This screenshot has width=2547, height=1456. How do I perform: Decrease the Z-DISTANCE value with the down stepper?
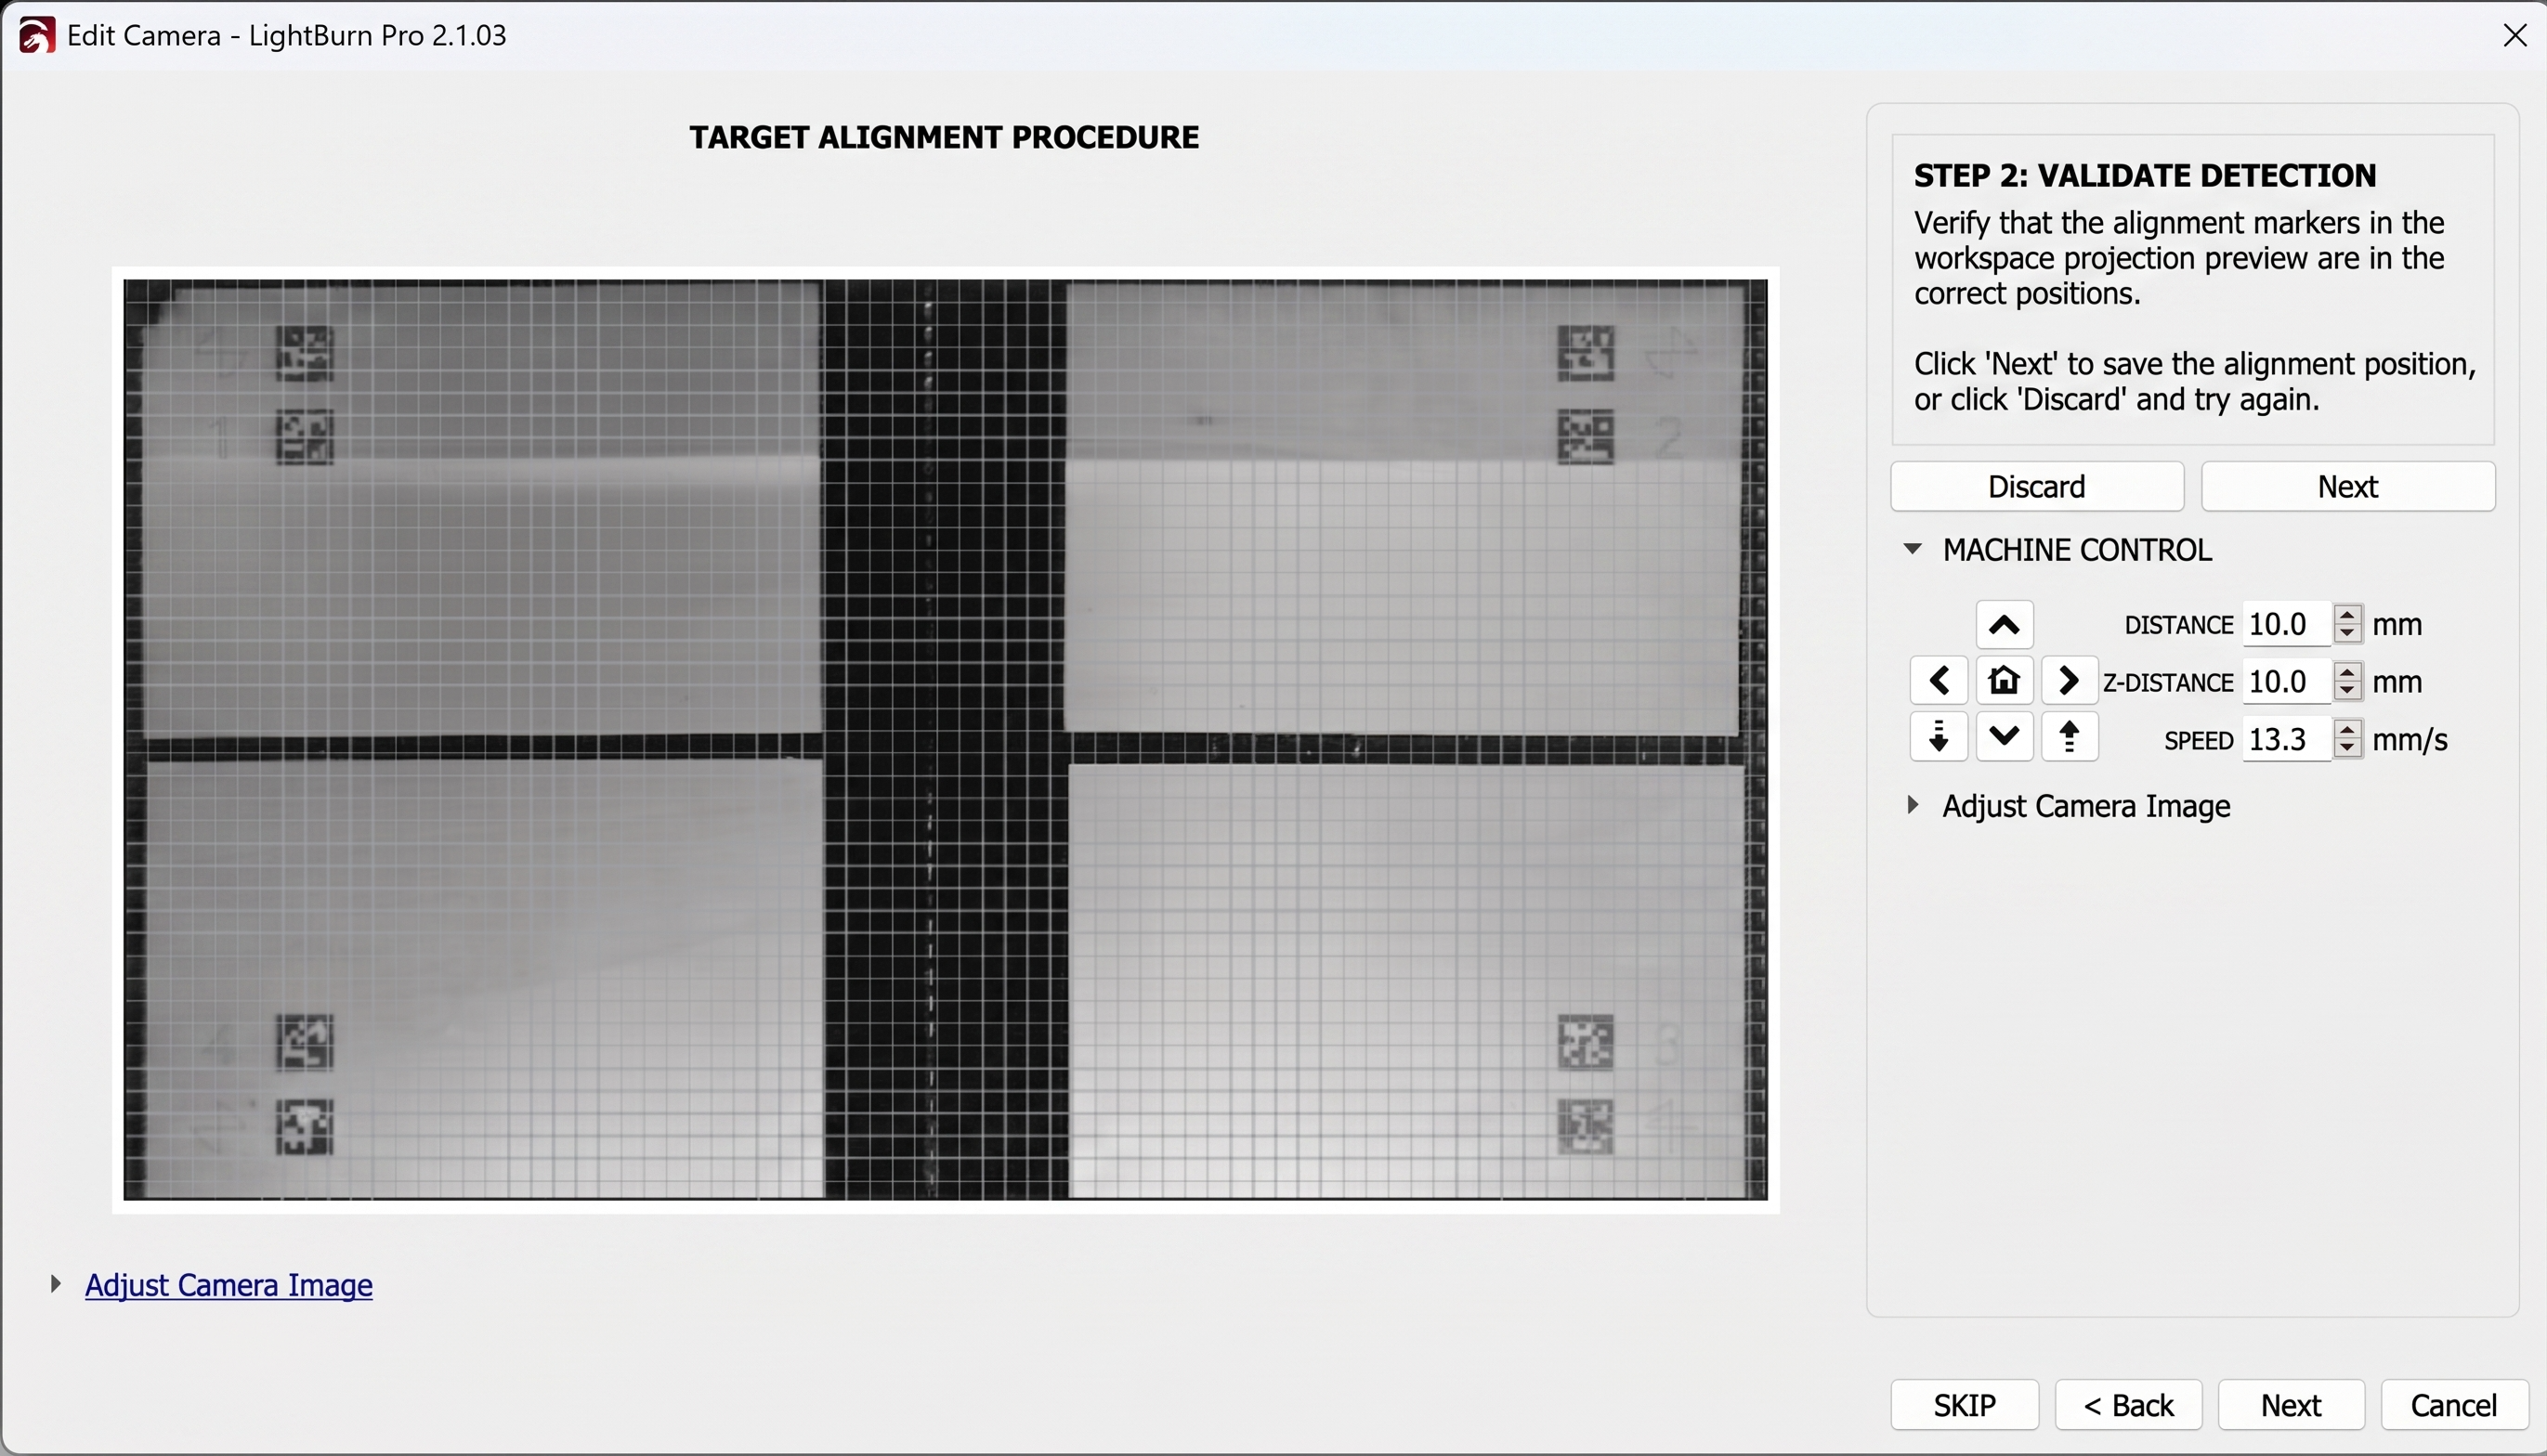point(2347,691)
